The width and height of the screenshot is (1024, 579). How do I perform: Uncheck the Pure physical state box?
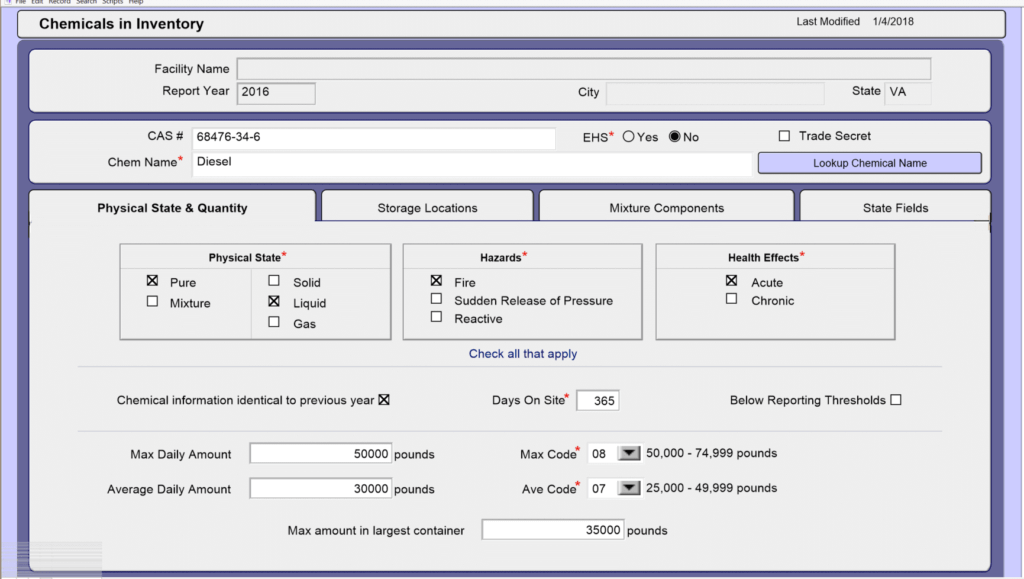click(x=152, y=281)
